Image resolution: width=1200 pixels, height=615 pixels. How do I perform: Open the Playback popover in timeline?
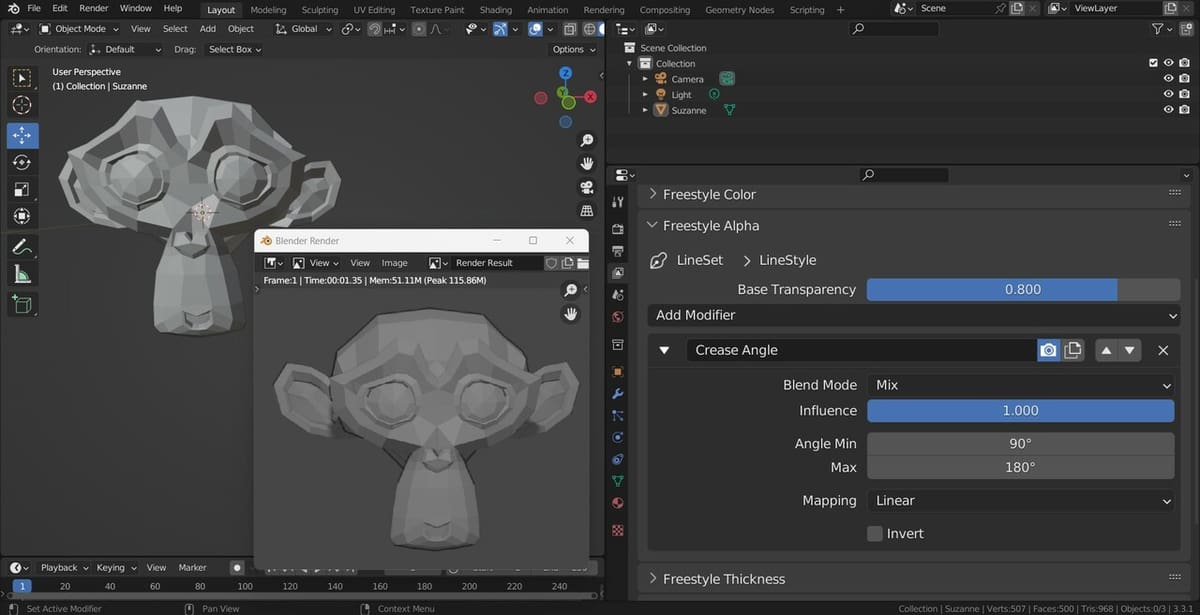tap(64, 567)
